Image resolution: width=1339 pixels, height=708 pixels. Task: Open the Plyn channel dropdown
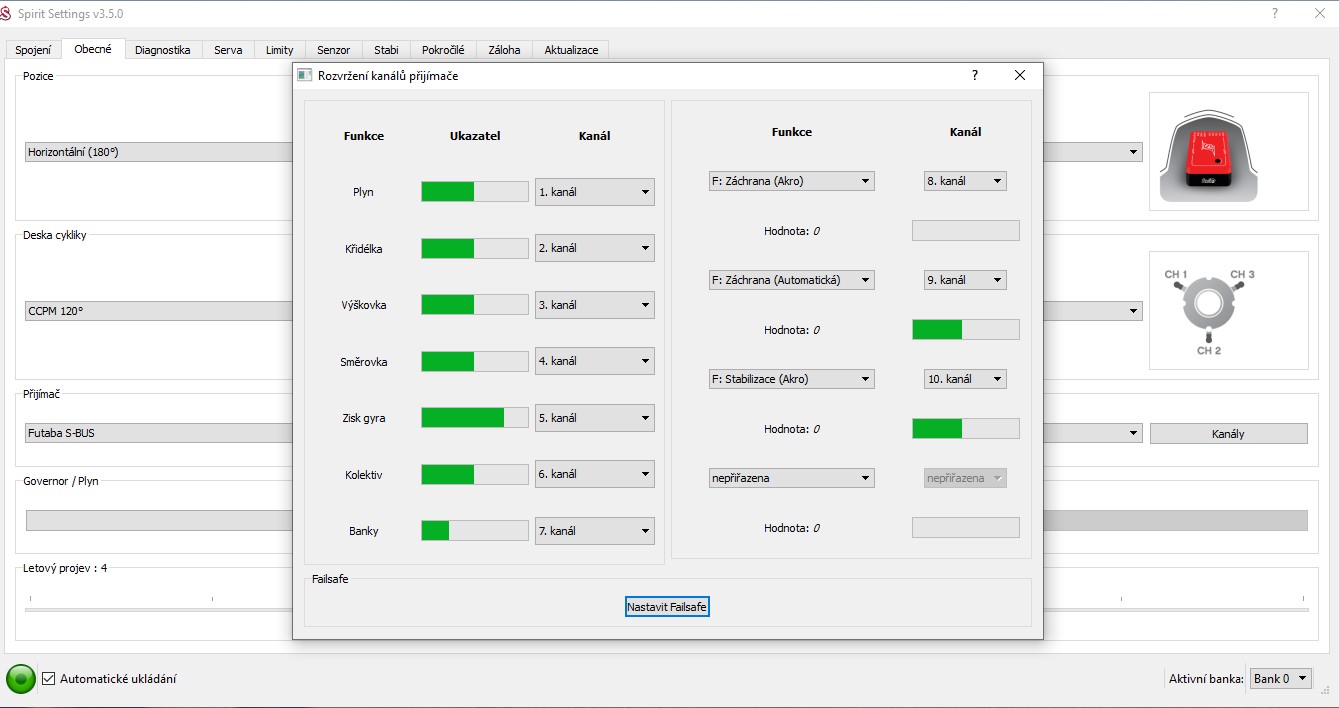click(x=594, y=192)
